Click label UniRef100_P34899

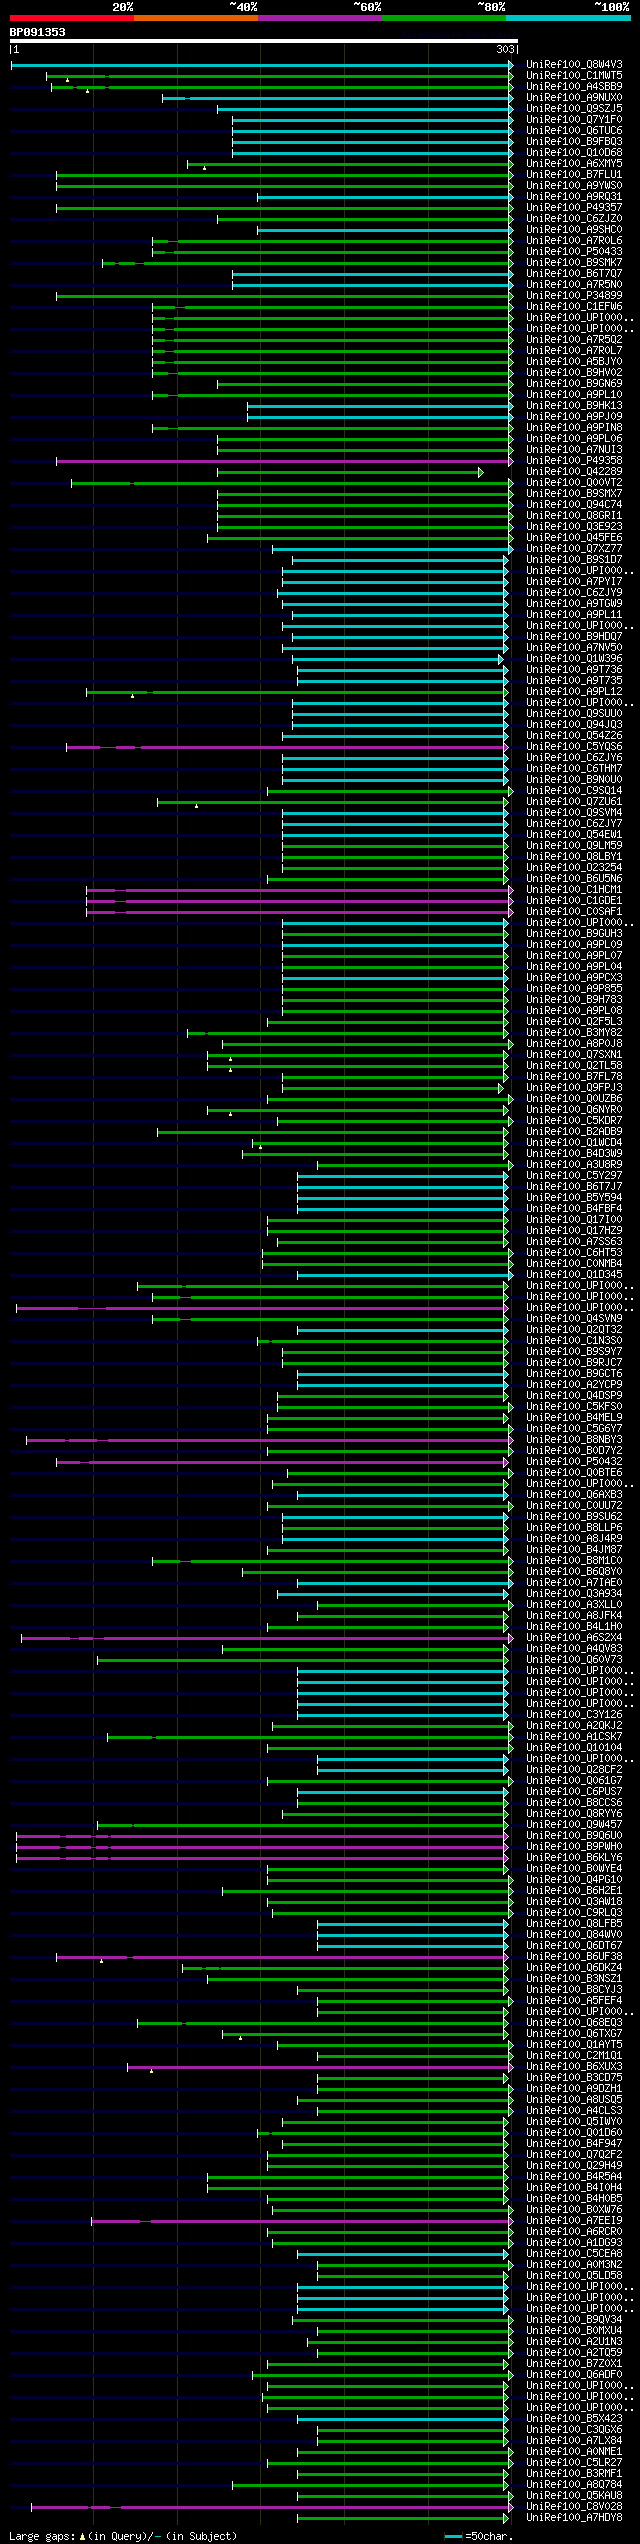click(x=574, y=296)
